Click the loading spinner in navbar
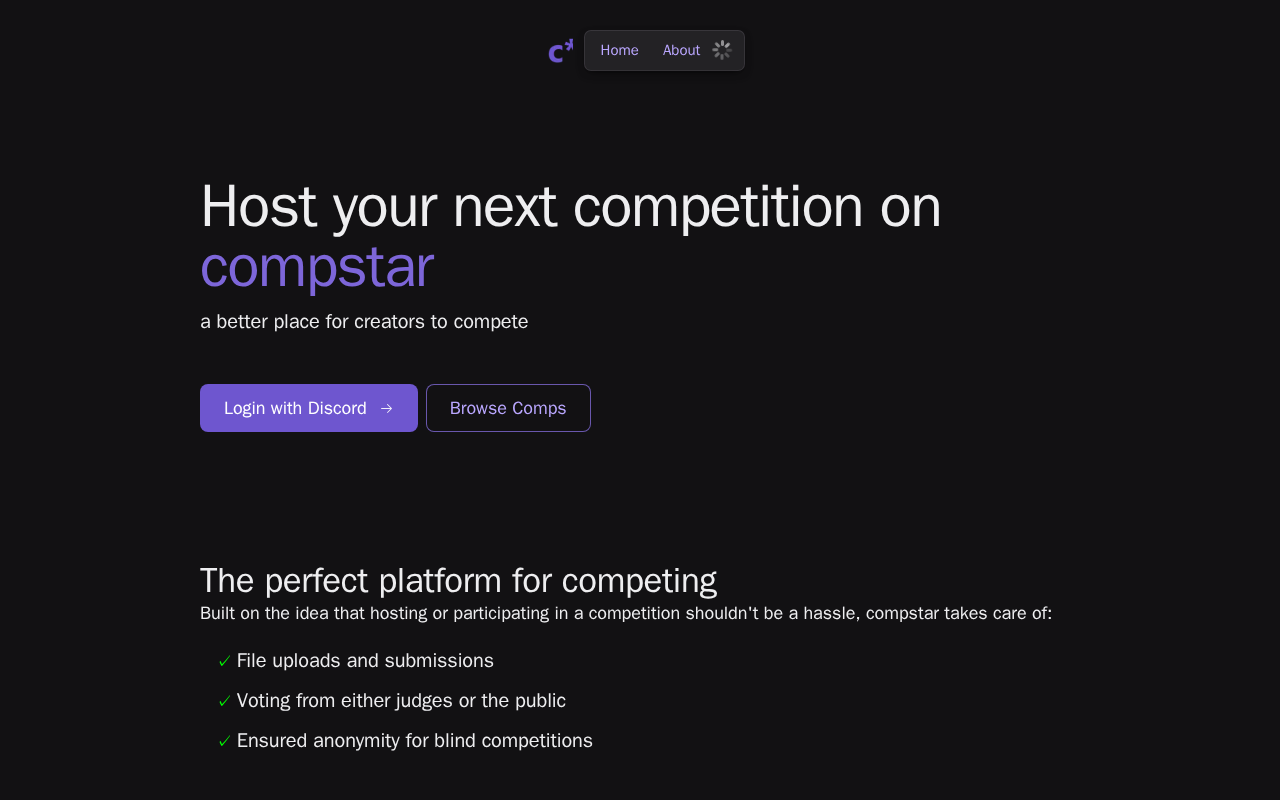 point(722,50)
